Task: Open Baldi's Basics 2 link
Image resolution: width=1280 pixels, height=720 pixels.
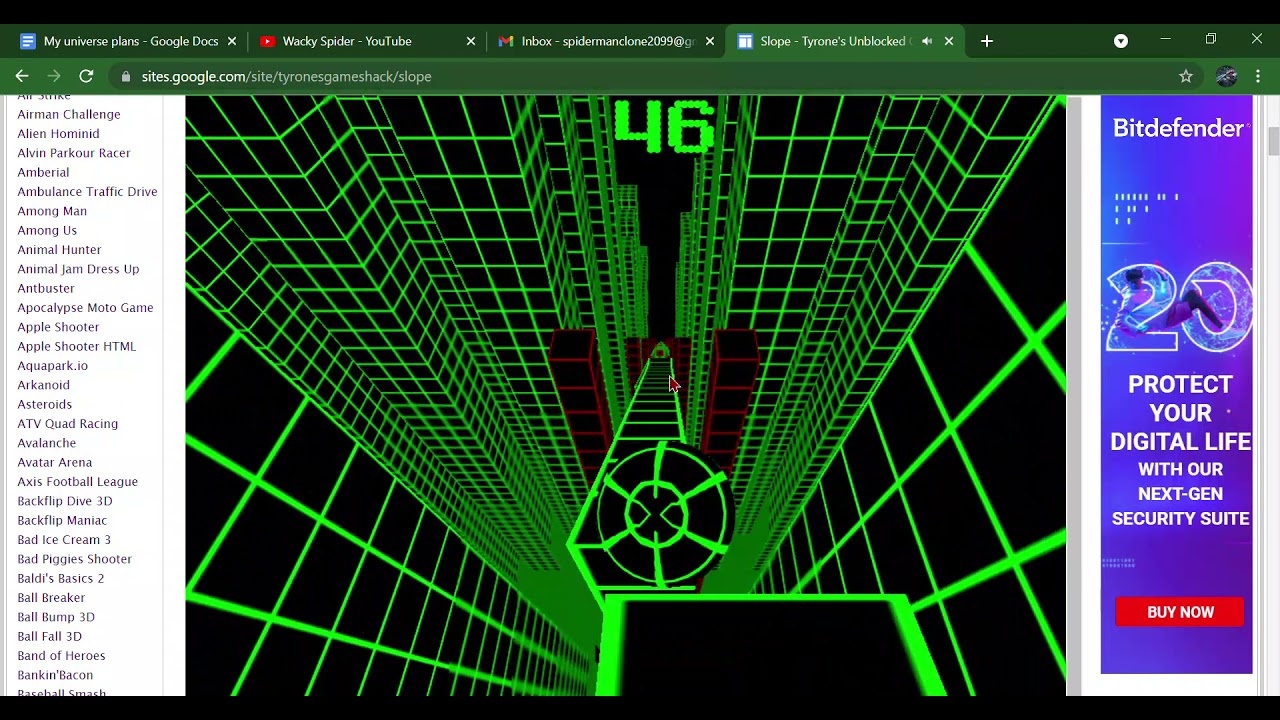Action: pos(60,578)
